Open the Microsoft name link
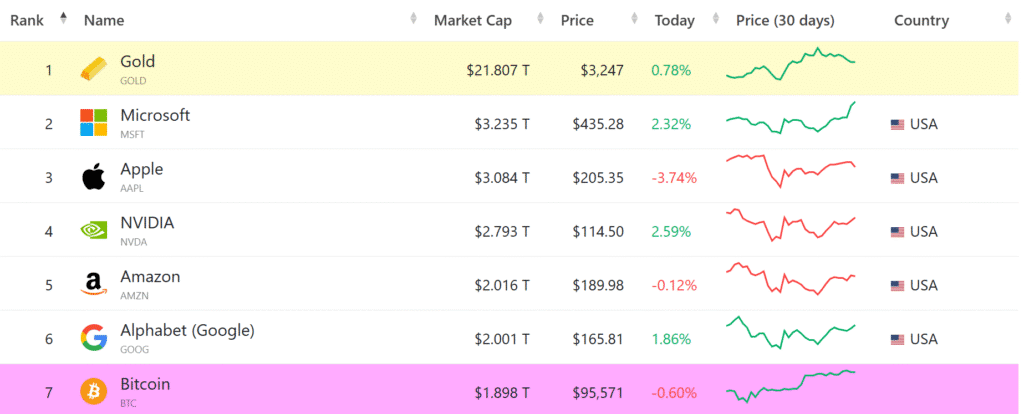The image size is (1024, 414). tap(155, 115)
